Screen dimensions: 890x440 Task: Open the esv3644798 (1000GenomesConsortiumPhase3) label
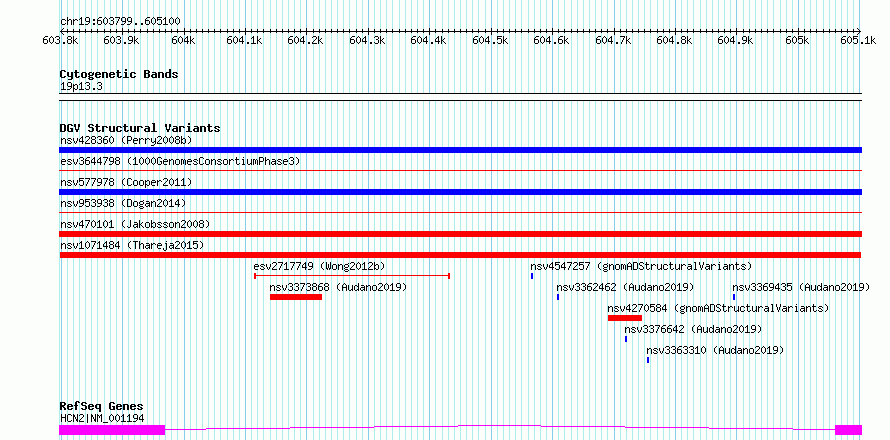click(x=179, y=161)
